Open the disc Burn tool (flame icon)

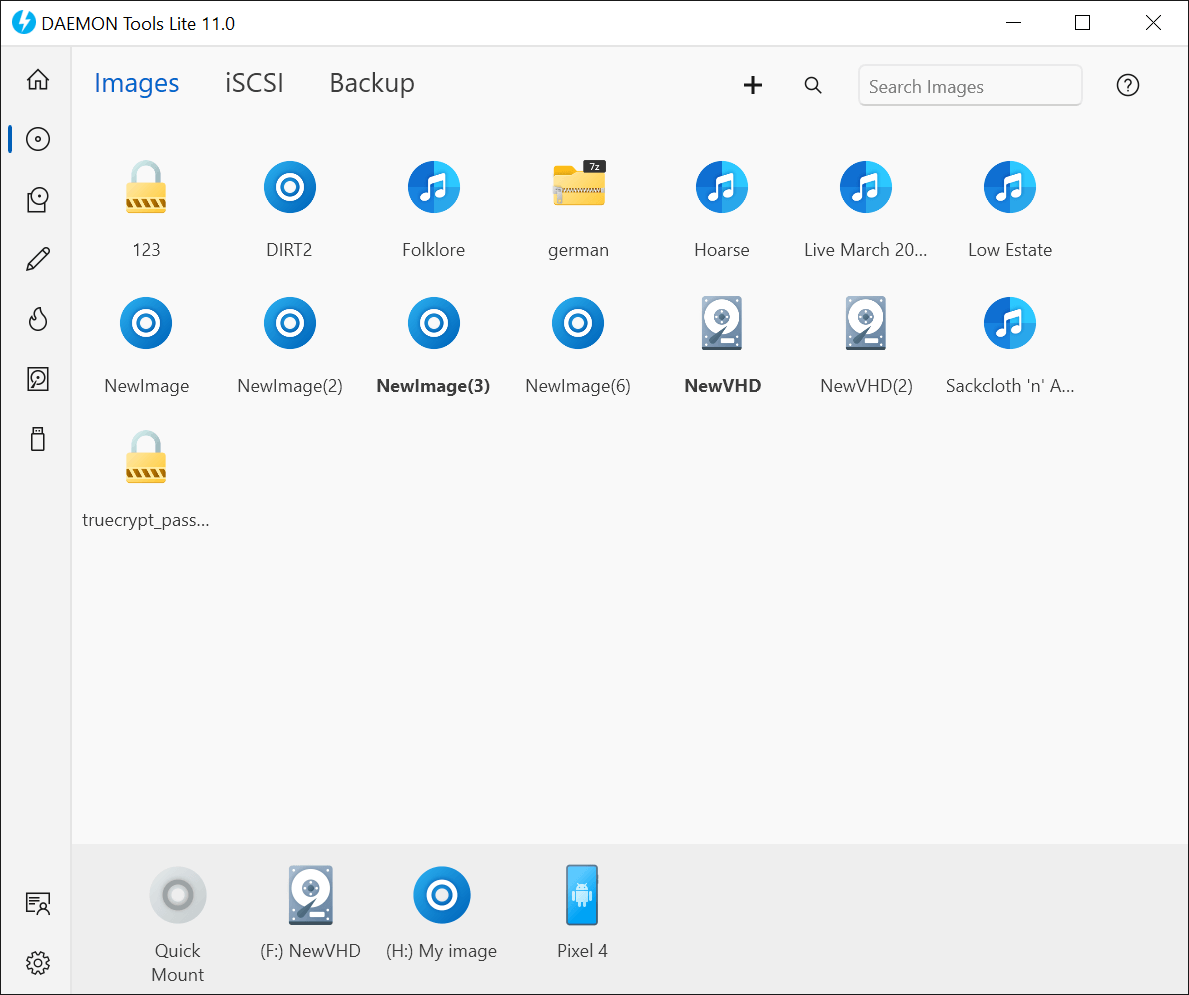point(37,319)
